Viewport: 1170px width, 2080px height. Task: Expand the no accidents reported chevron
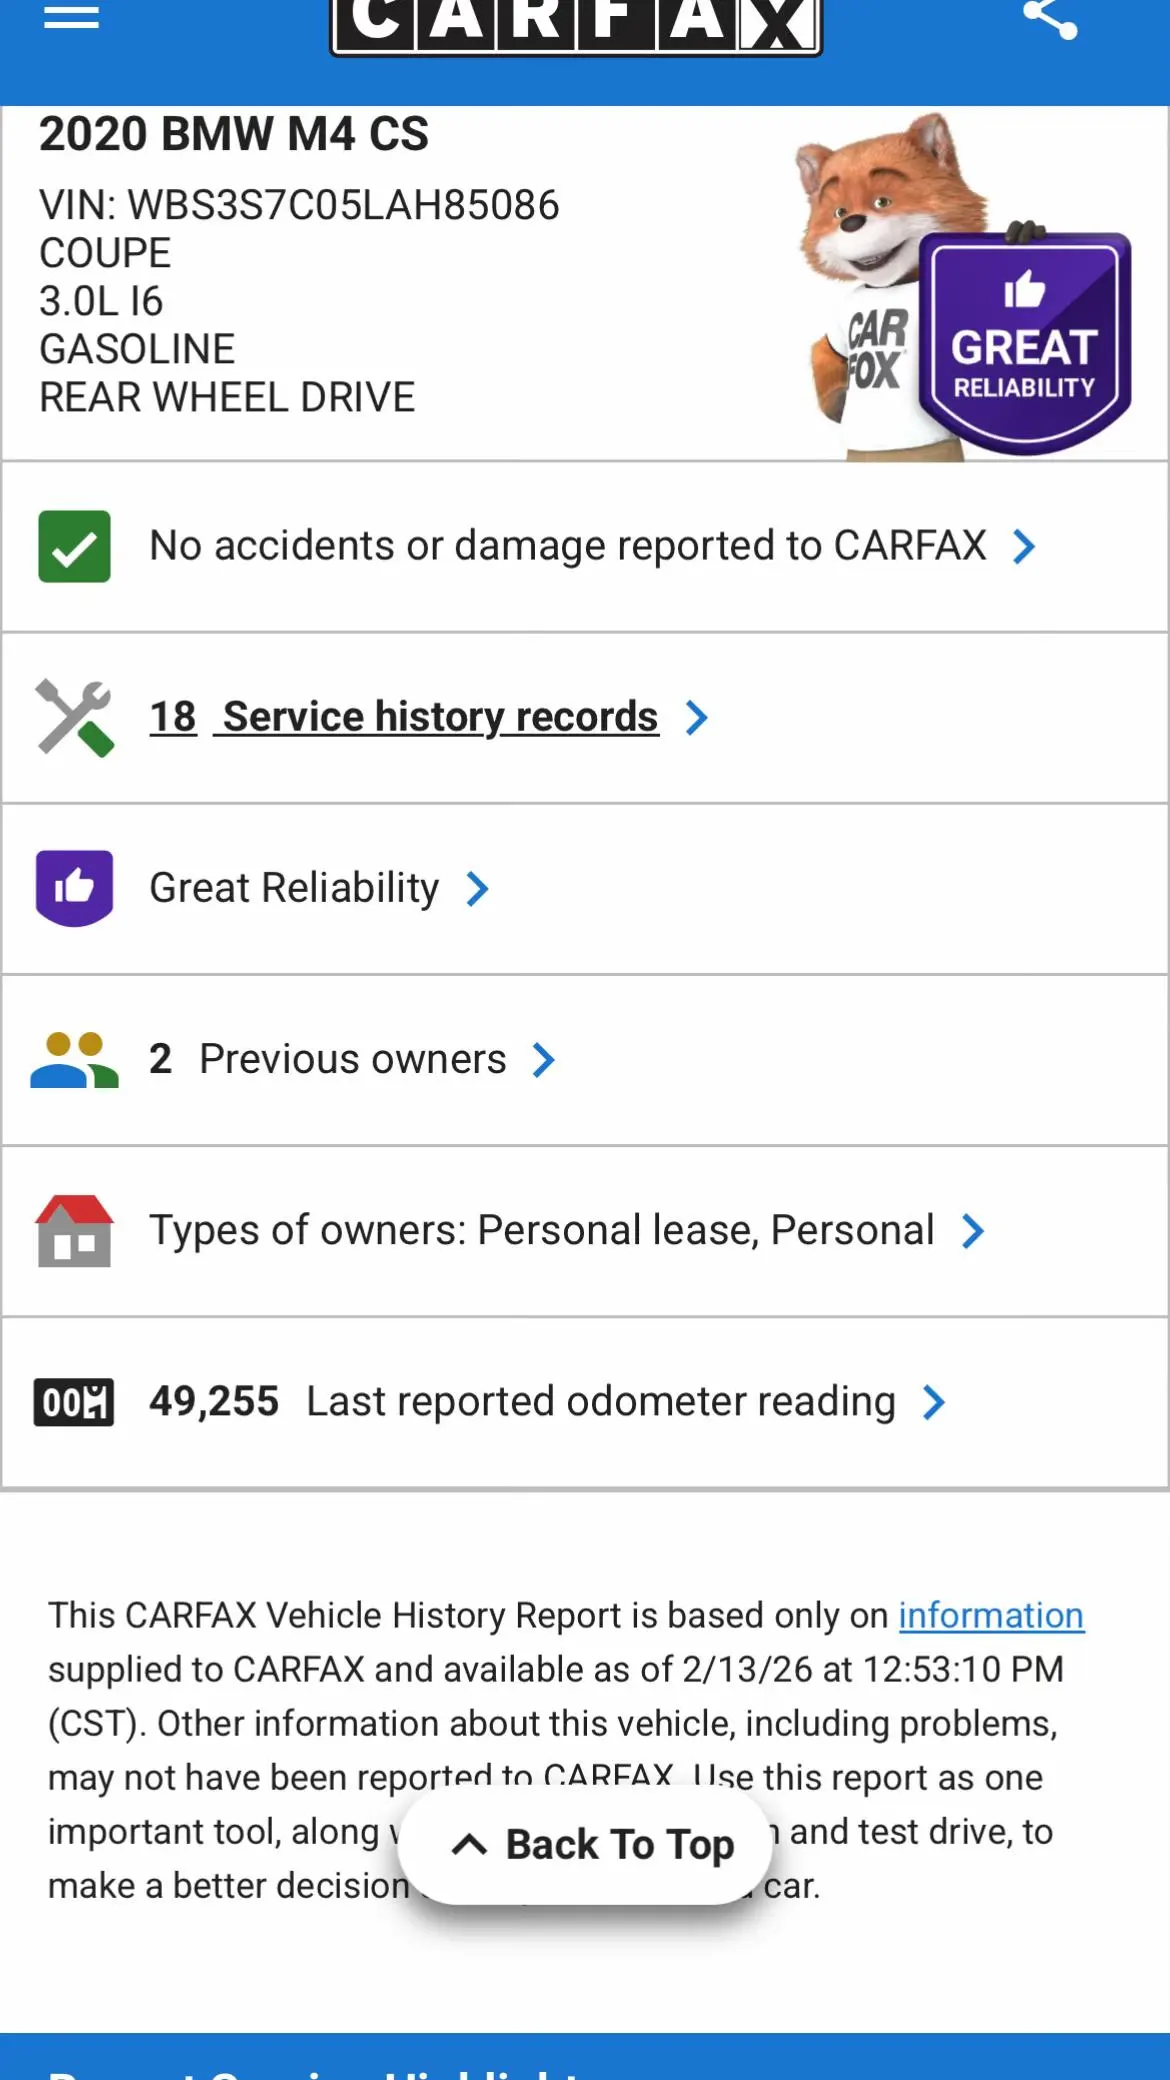pyautogui.click(x=1023, y=547)
